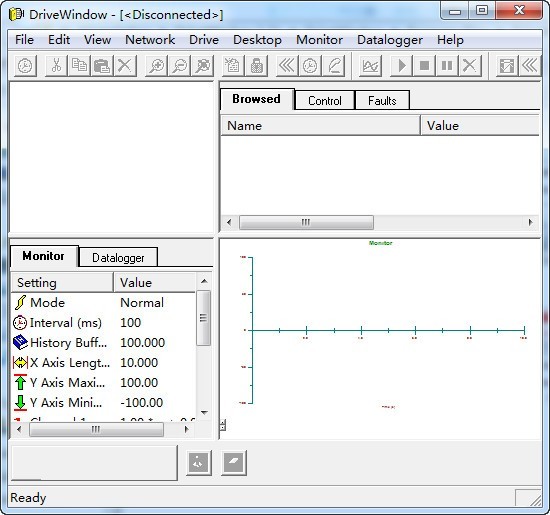Image resolution: width=550 pixels, height=515 pixels.
Task: Start monitoring with the play icon
Action: pyautogui.click(x=402, y=66)
